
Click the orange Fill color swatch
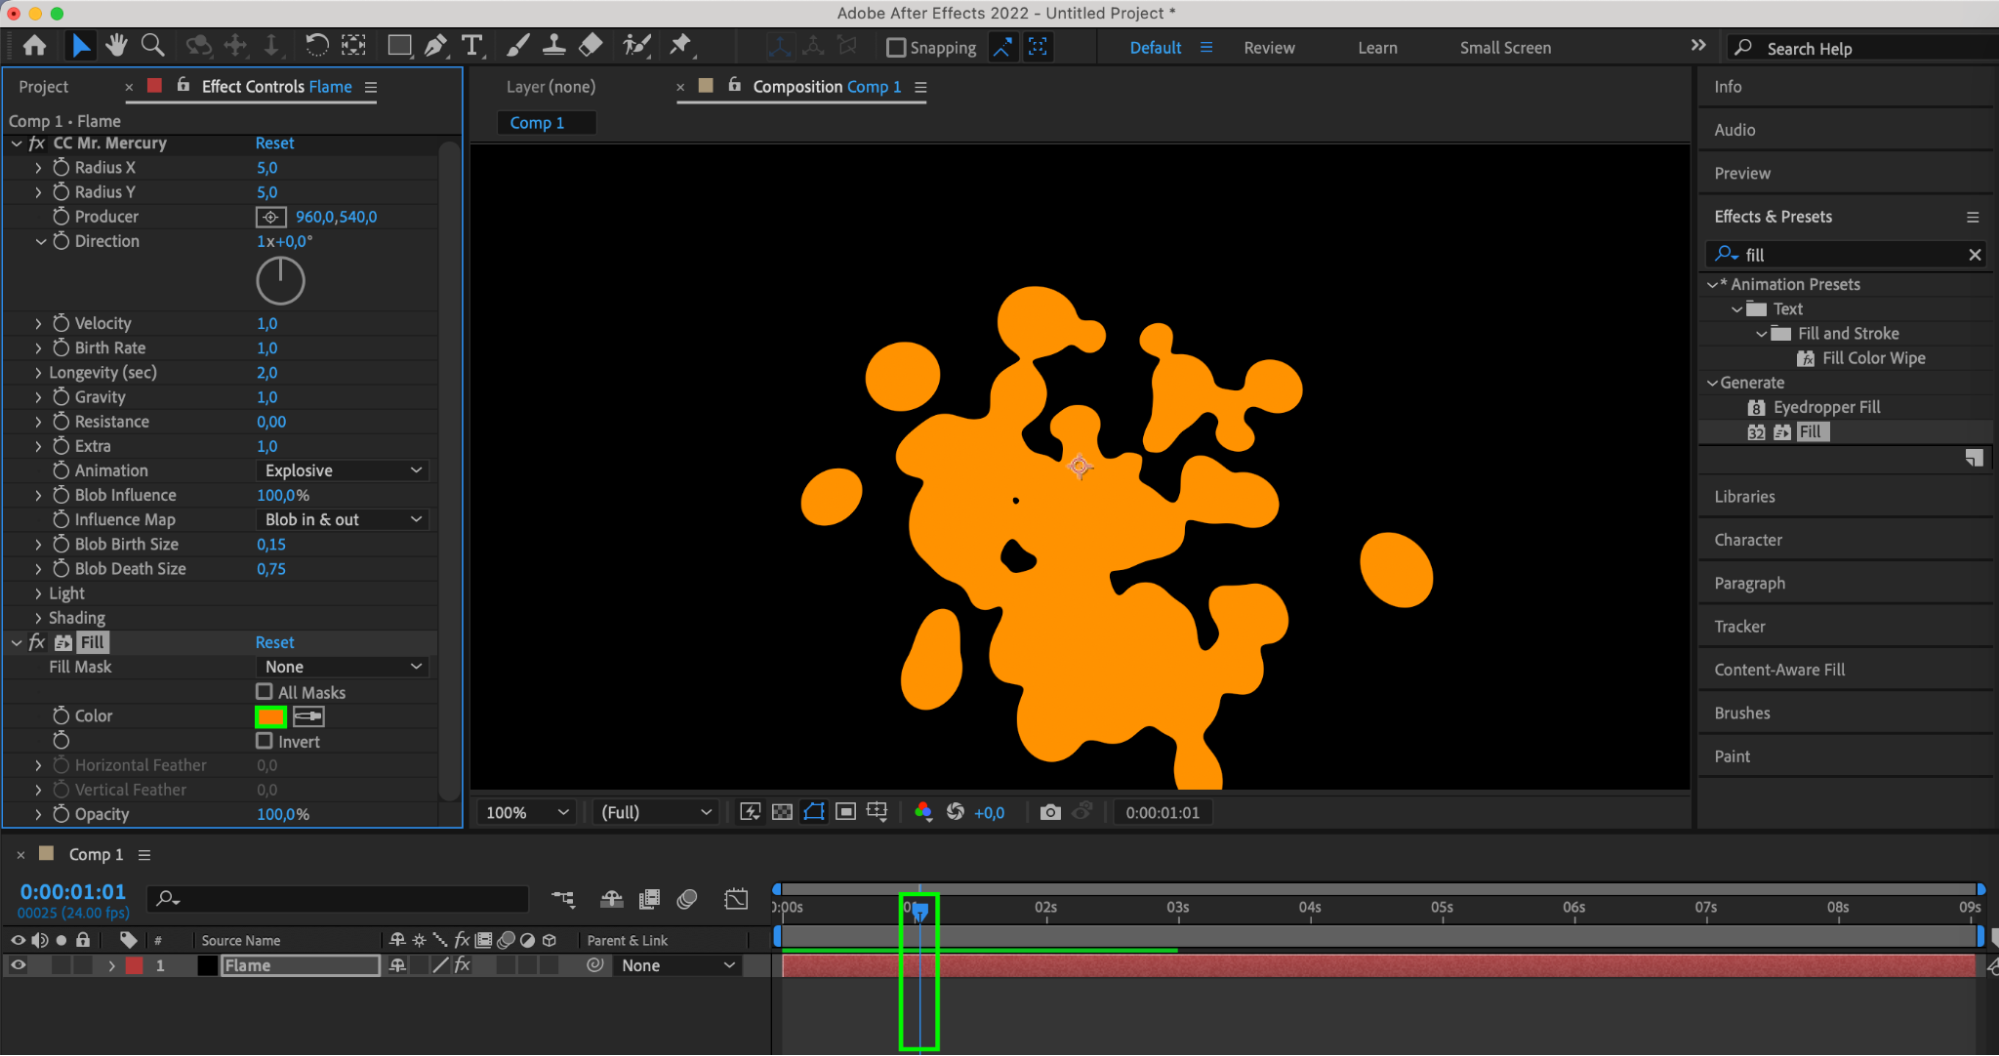(x=271, y=716)
